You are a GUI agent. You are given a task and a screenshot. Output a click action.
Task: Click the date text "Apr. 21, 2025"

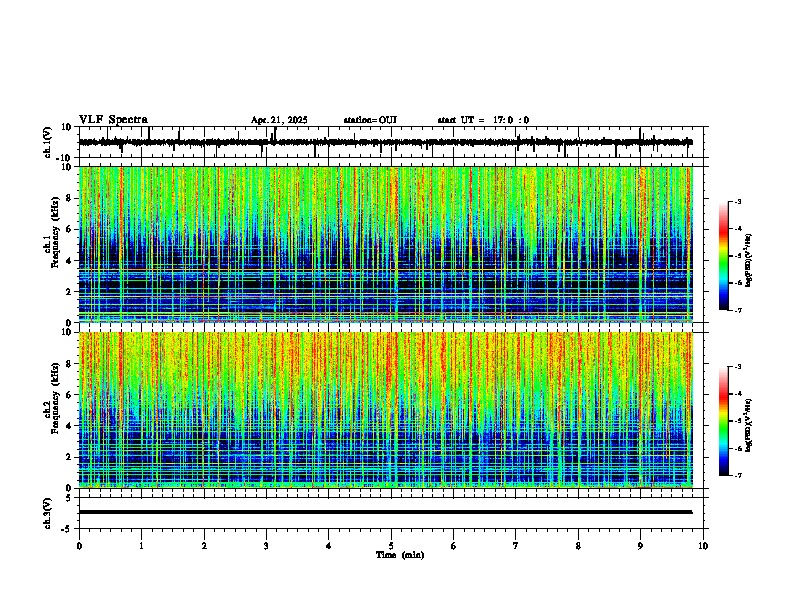[x=279, y=120]
